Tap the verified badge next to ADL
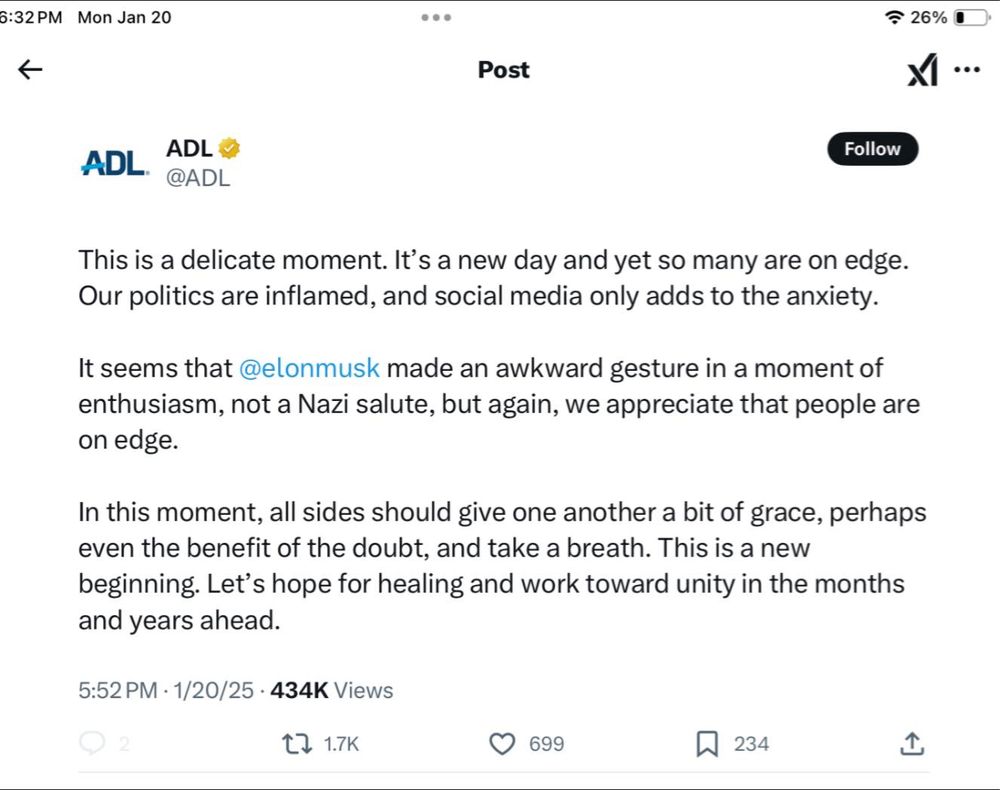This screenshot has width=1000, height=790. point(229,146)
